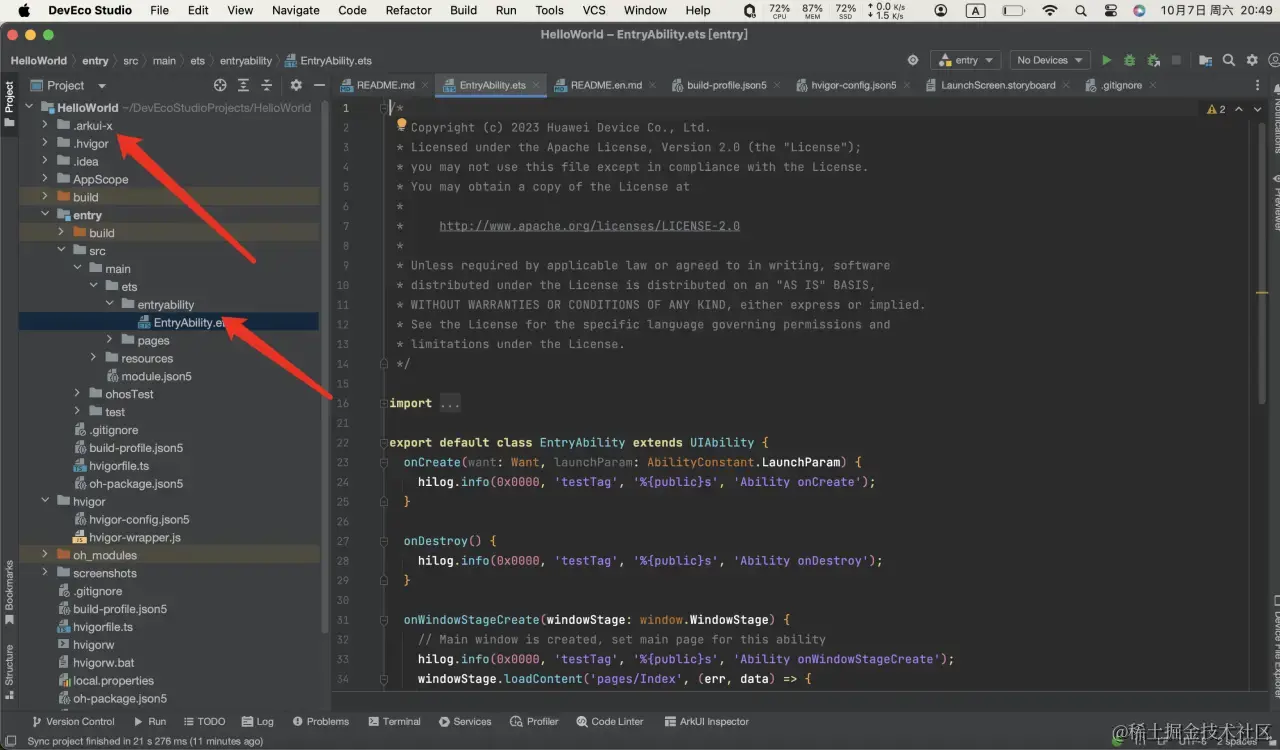Open the Version Control tool window
This screenshot has height=750, width=1280.
[73, 721]
